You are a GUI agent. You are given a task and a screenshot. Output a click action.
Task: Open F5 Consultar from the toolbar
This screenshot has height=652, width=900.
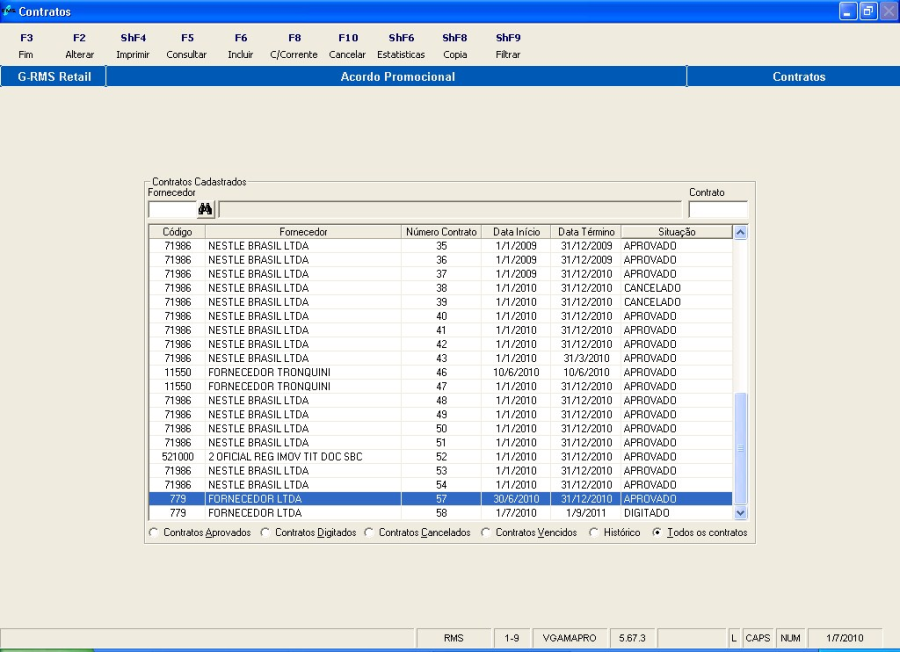(x=187, y=46)
